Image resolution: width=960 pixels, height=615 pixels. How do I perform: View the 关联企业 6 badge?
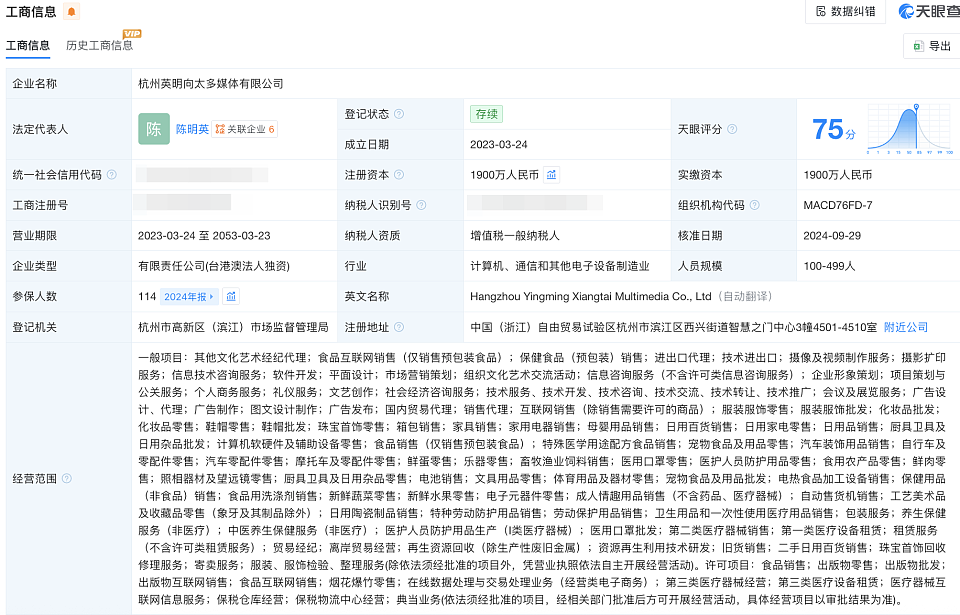[244, 129]
